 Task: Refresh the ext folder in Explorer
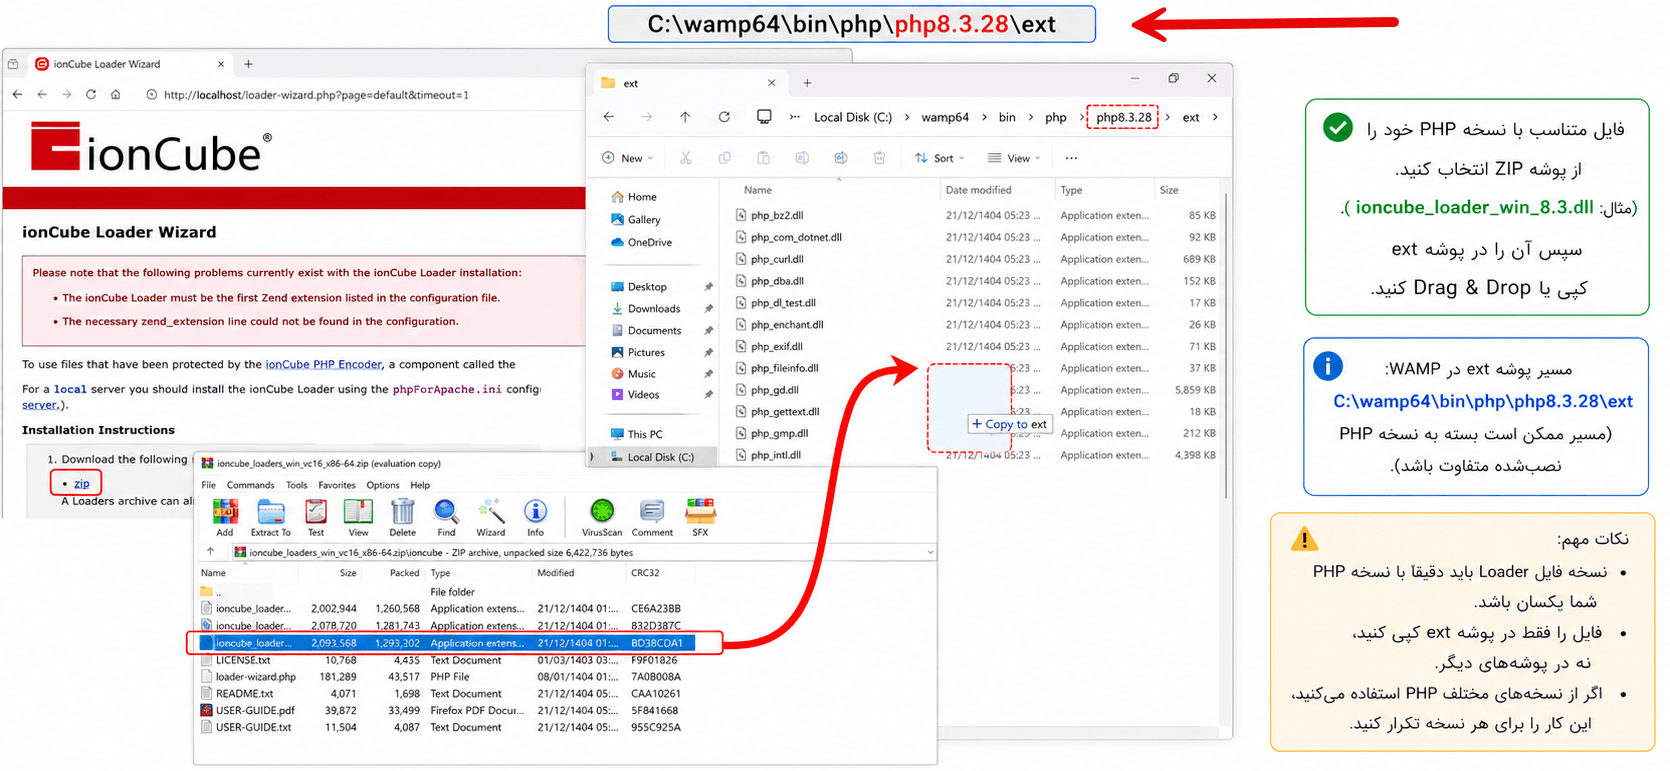[x=724, y=117]
